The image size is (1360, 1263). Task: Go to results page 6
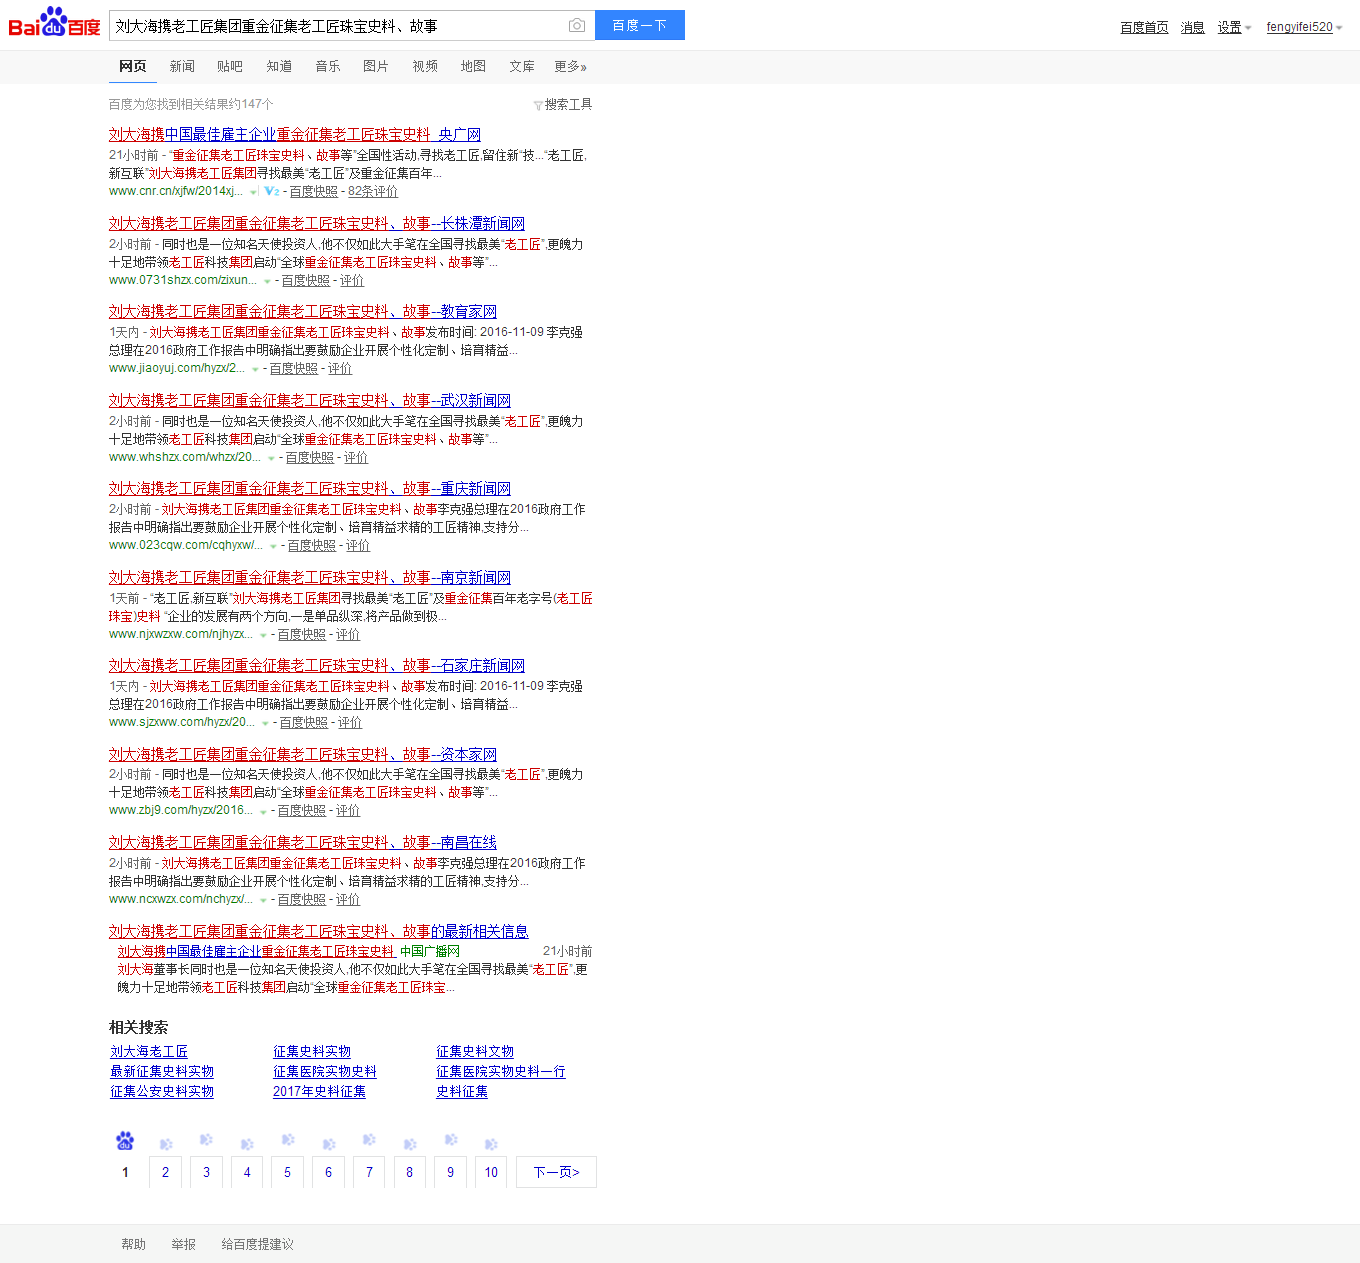[328, 1172]
